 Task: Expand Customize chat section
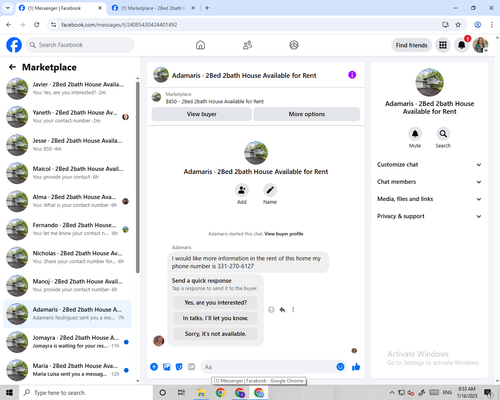click(x=429, y=165)
